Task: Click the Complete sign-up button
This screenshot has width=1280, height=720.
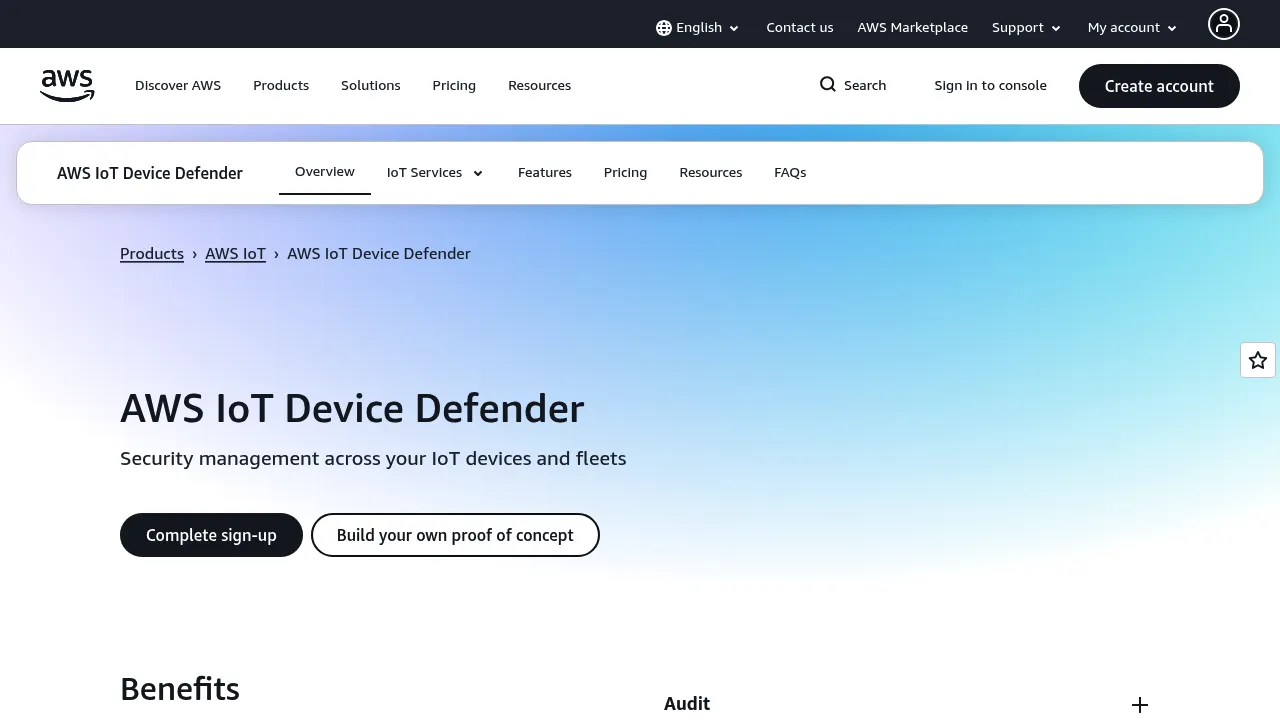Action: click(x=211, y=535)
